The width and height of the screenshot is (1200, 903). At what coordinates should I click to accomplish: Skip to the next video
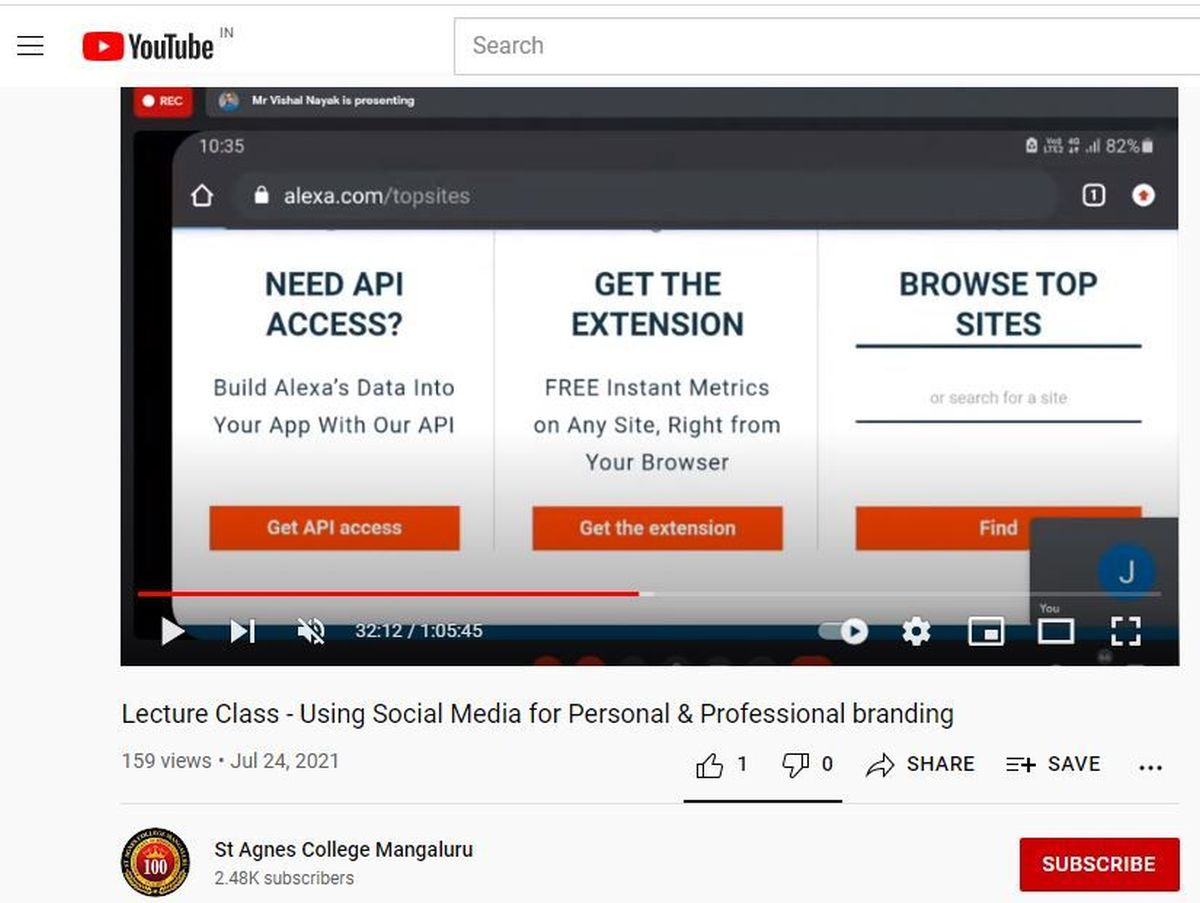click(x=242, y=631)
